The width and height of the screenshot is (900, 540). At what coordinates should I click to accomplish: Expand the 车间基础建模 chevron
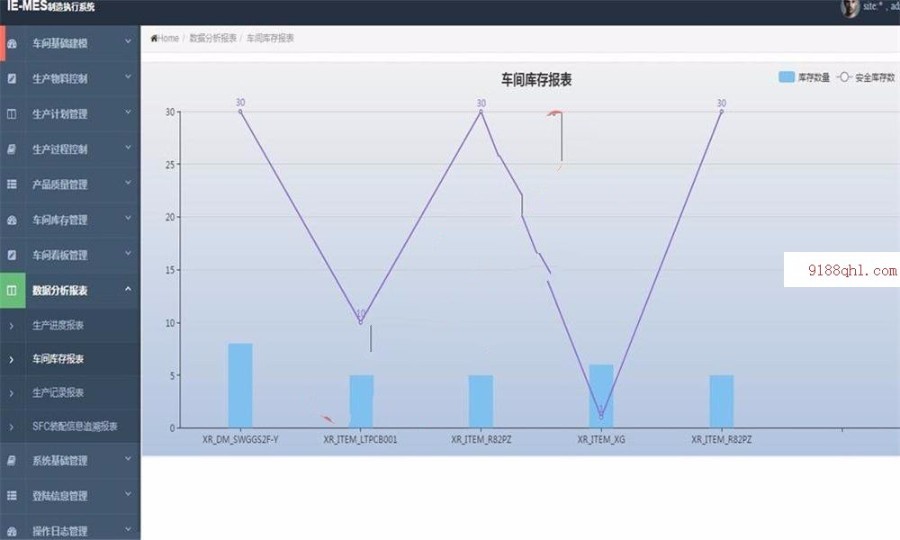pos(128,41)
